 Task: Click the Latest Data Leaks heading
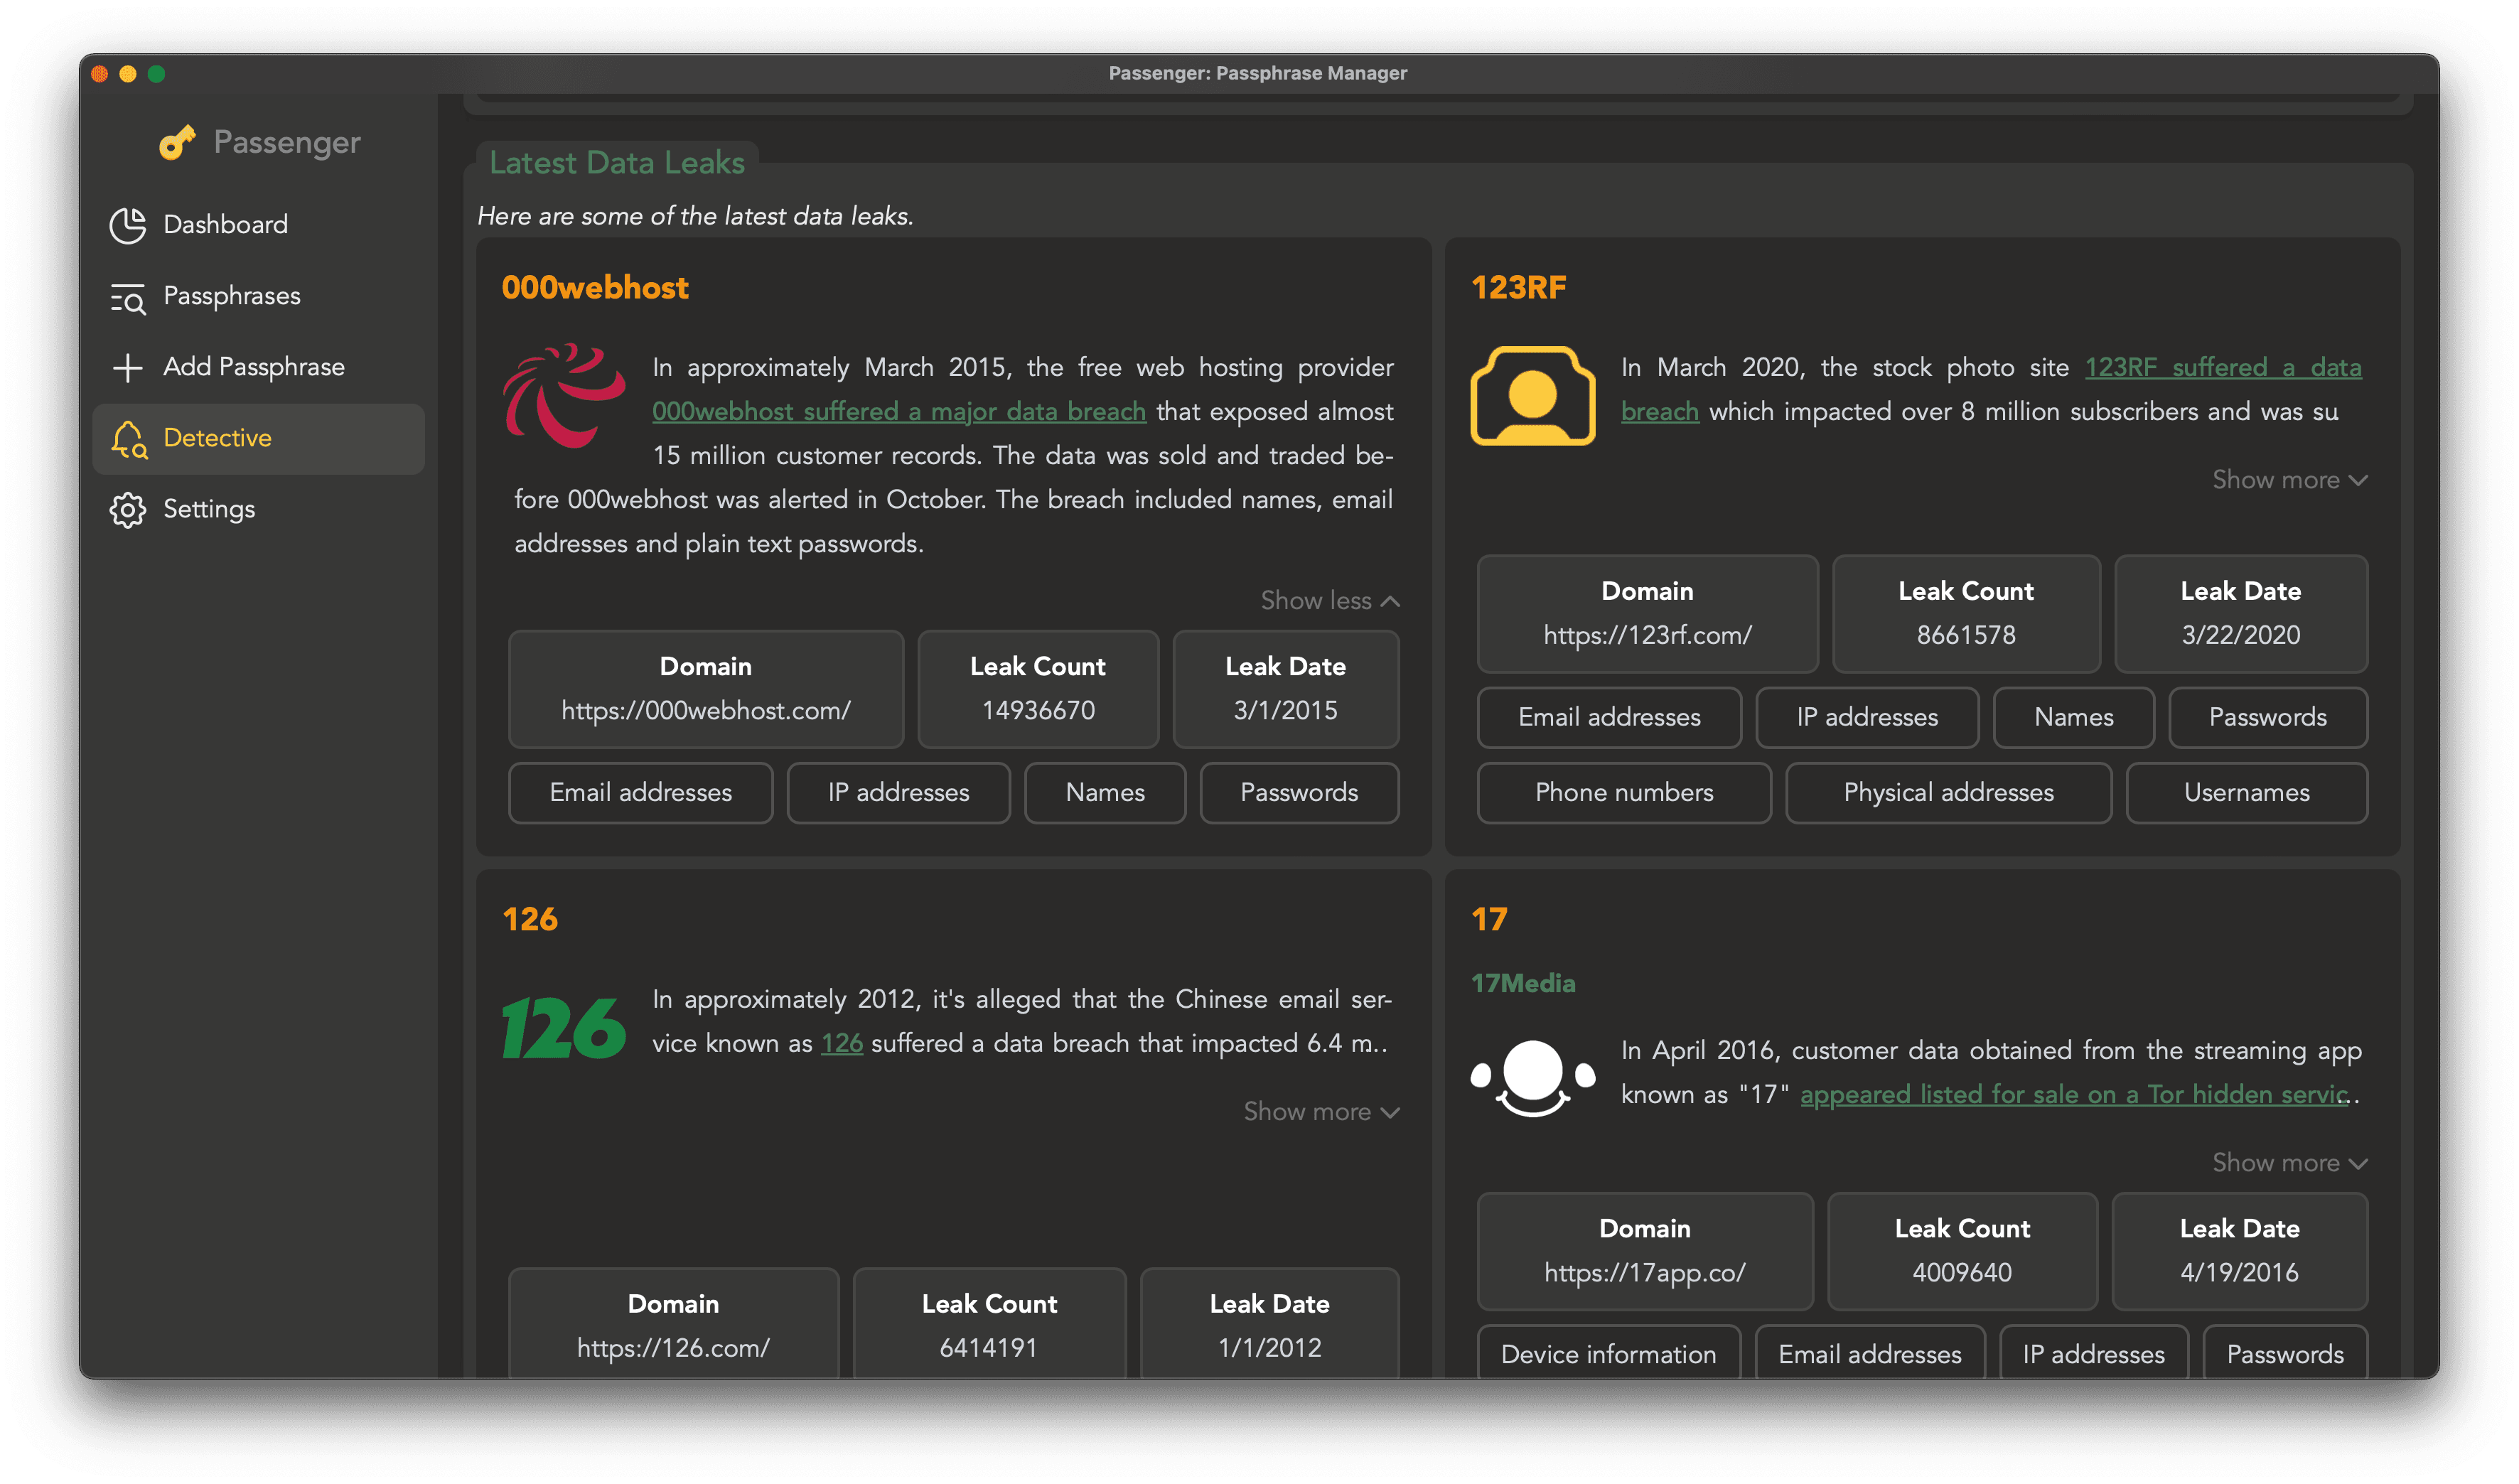(x=617, y=163)
